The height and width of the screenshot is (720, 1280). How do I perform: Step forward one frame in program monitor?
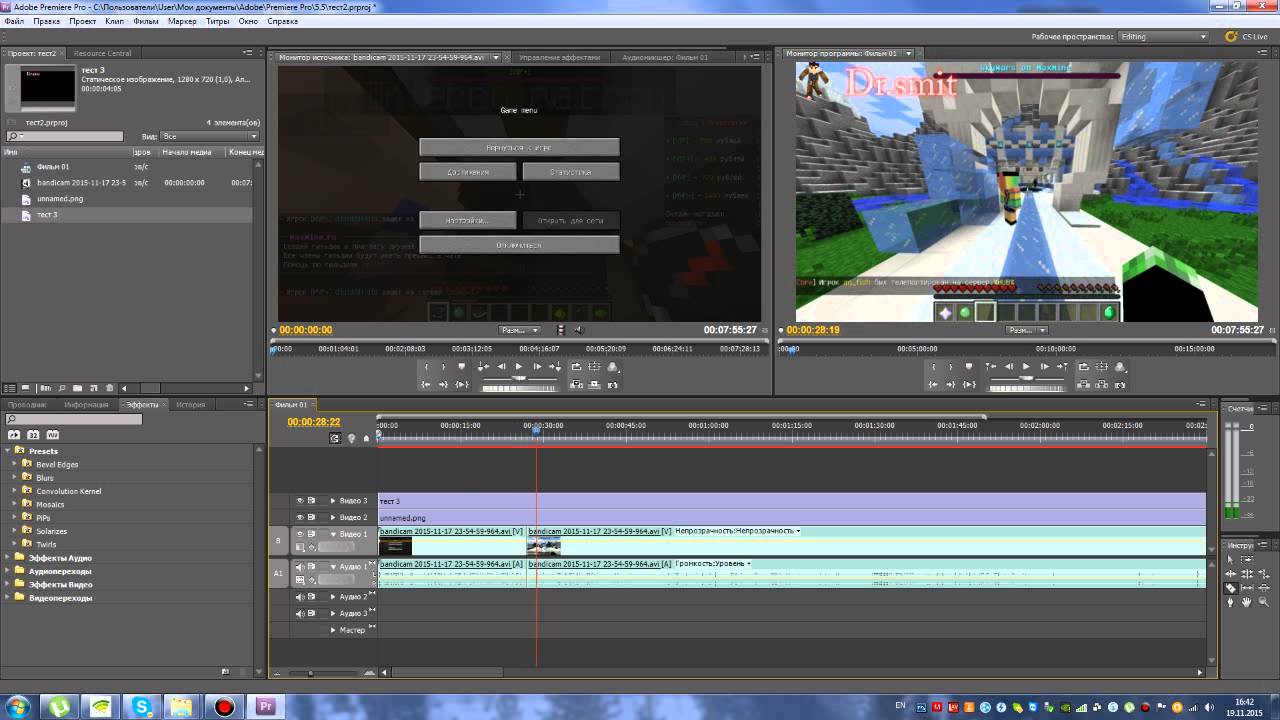click(x=1045, y=367)
